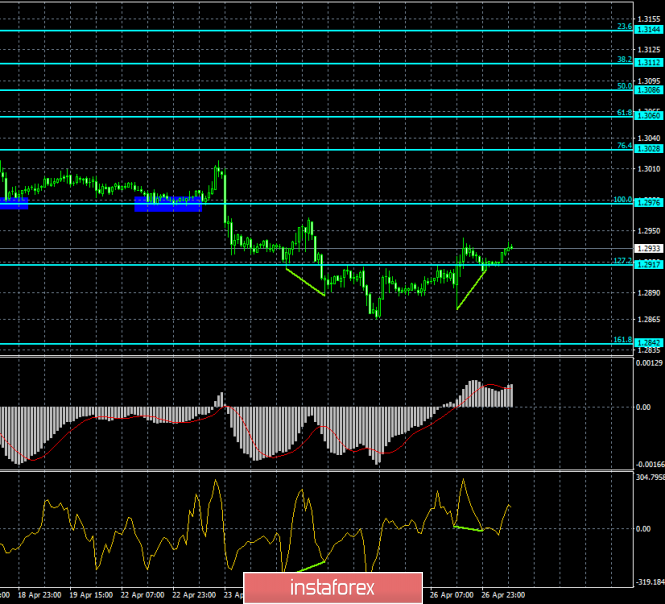Click the 1.3040 price scale value
665x604 pixels.
pyautogui.click(x=649, y=138)
